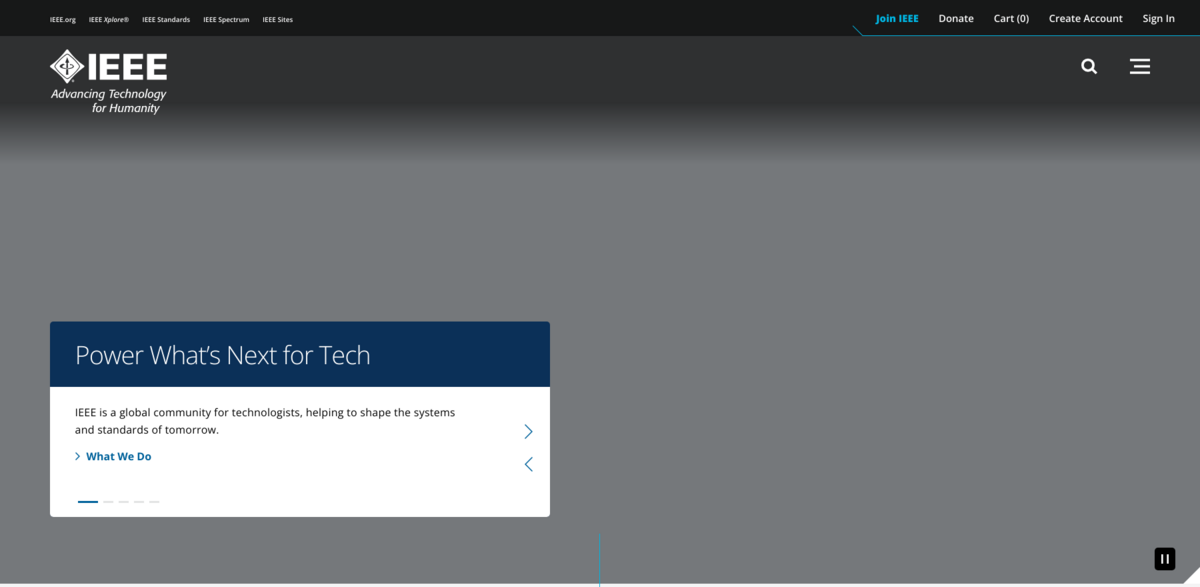Jump to the last carousel slide indicator
The height and width of the screenshot is (587, 1200).
click(154, 502)
